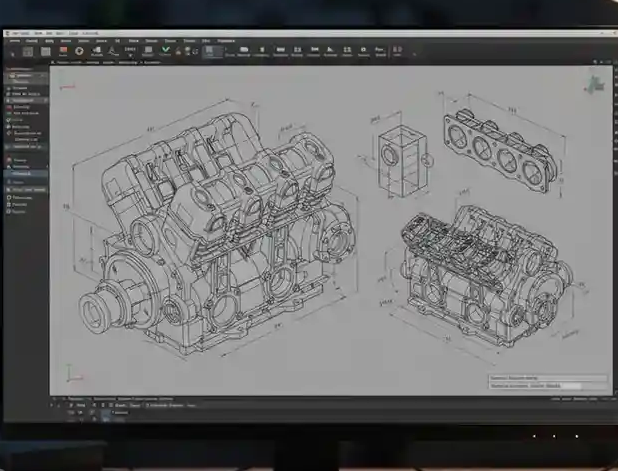Click the first square icon in the toolbar
618x471 pixels.
[x=27, y=50]
